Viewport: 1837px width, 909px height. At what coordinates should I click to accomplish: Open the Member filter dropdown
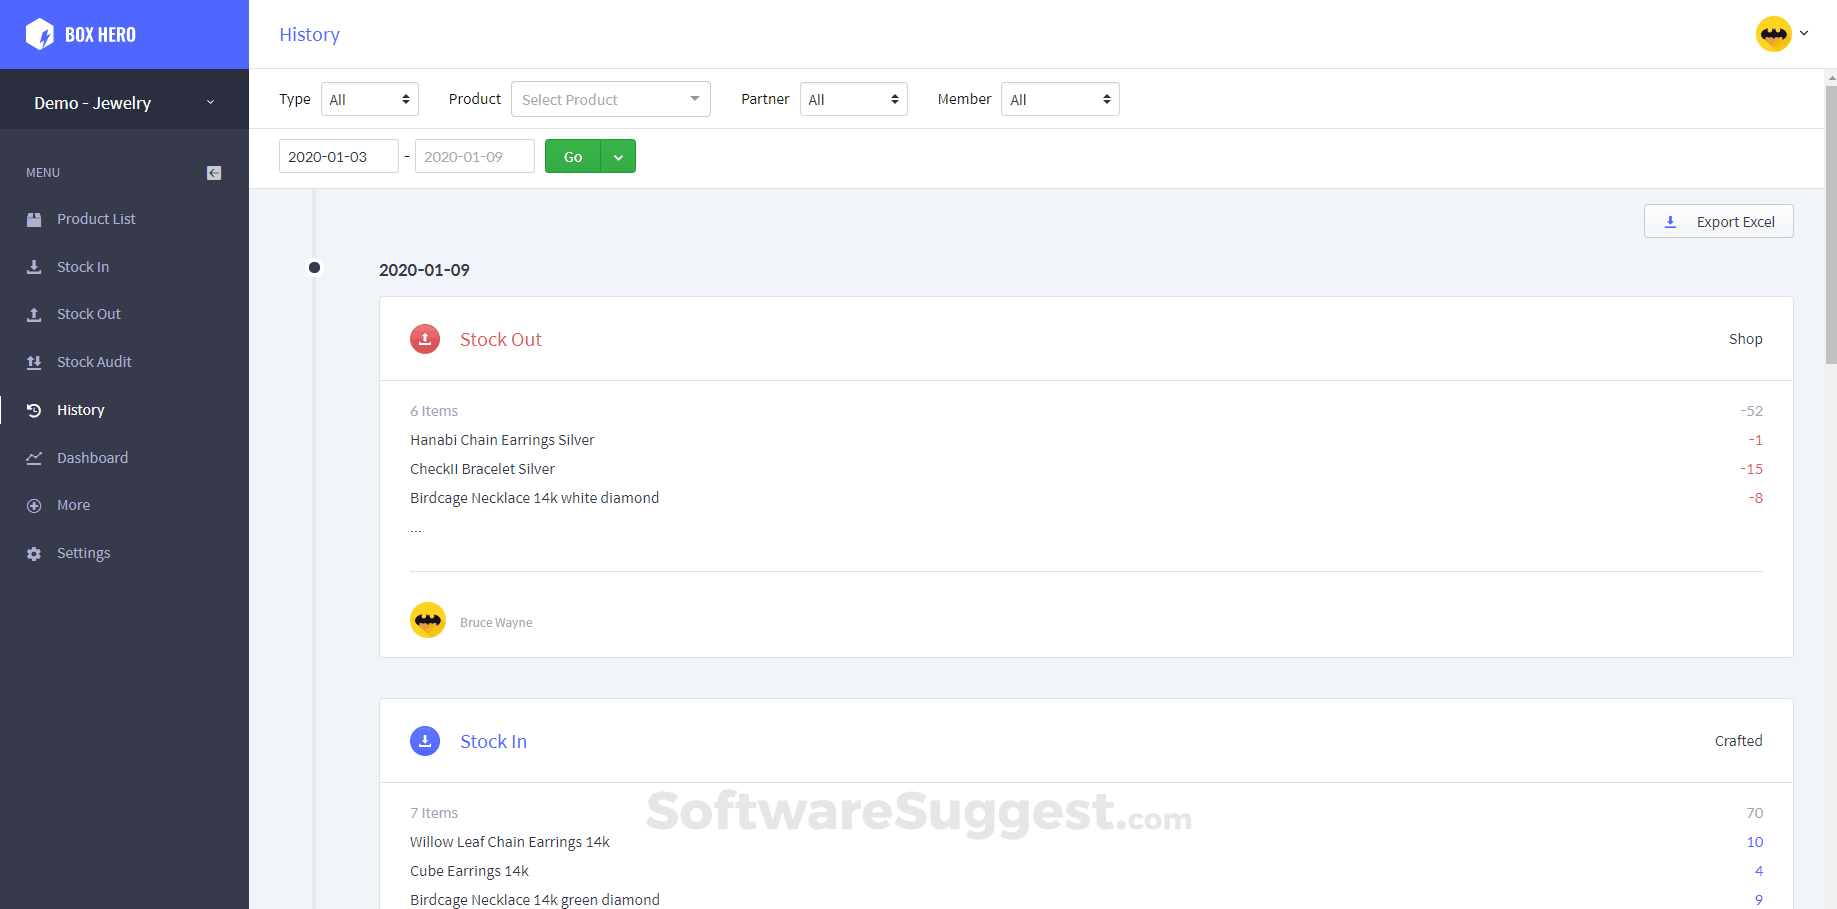coord(1060,99)
